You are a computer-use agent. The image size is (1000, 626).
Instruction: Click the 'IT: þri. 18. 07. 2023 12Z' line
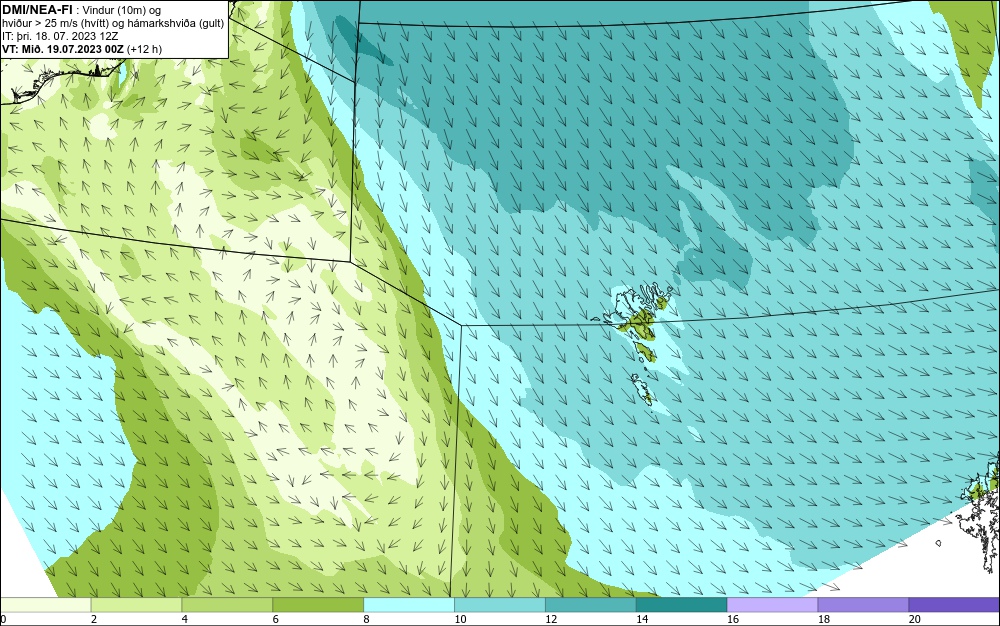[60, 36]
